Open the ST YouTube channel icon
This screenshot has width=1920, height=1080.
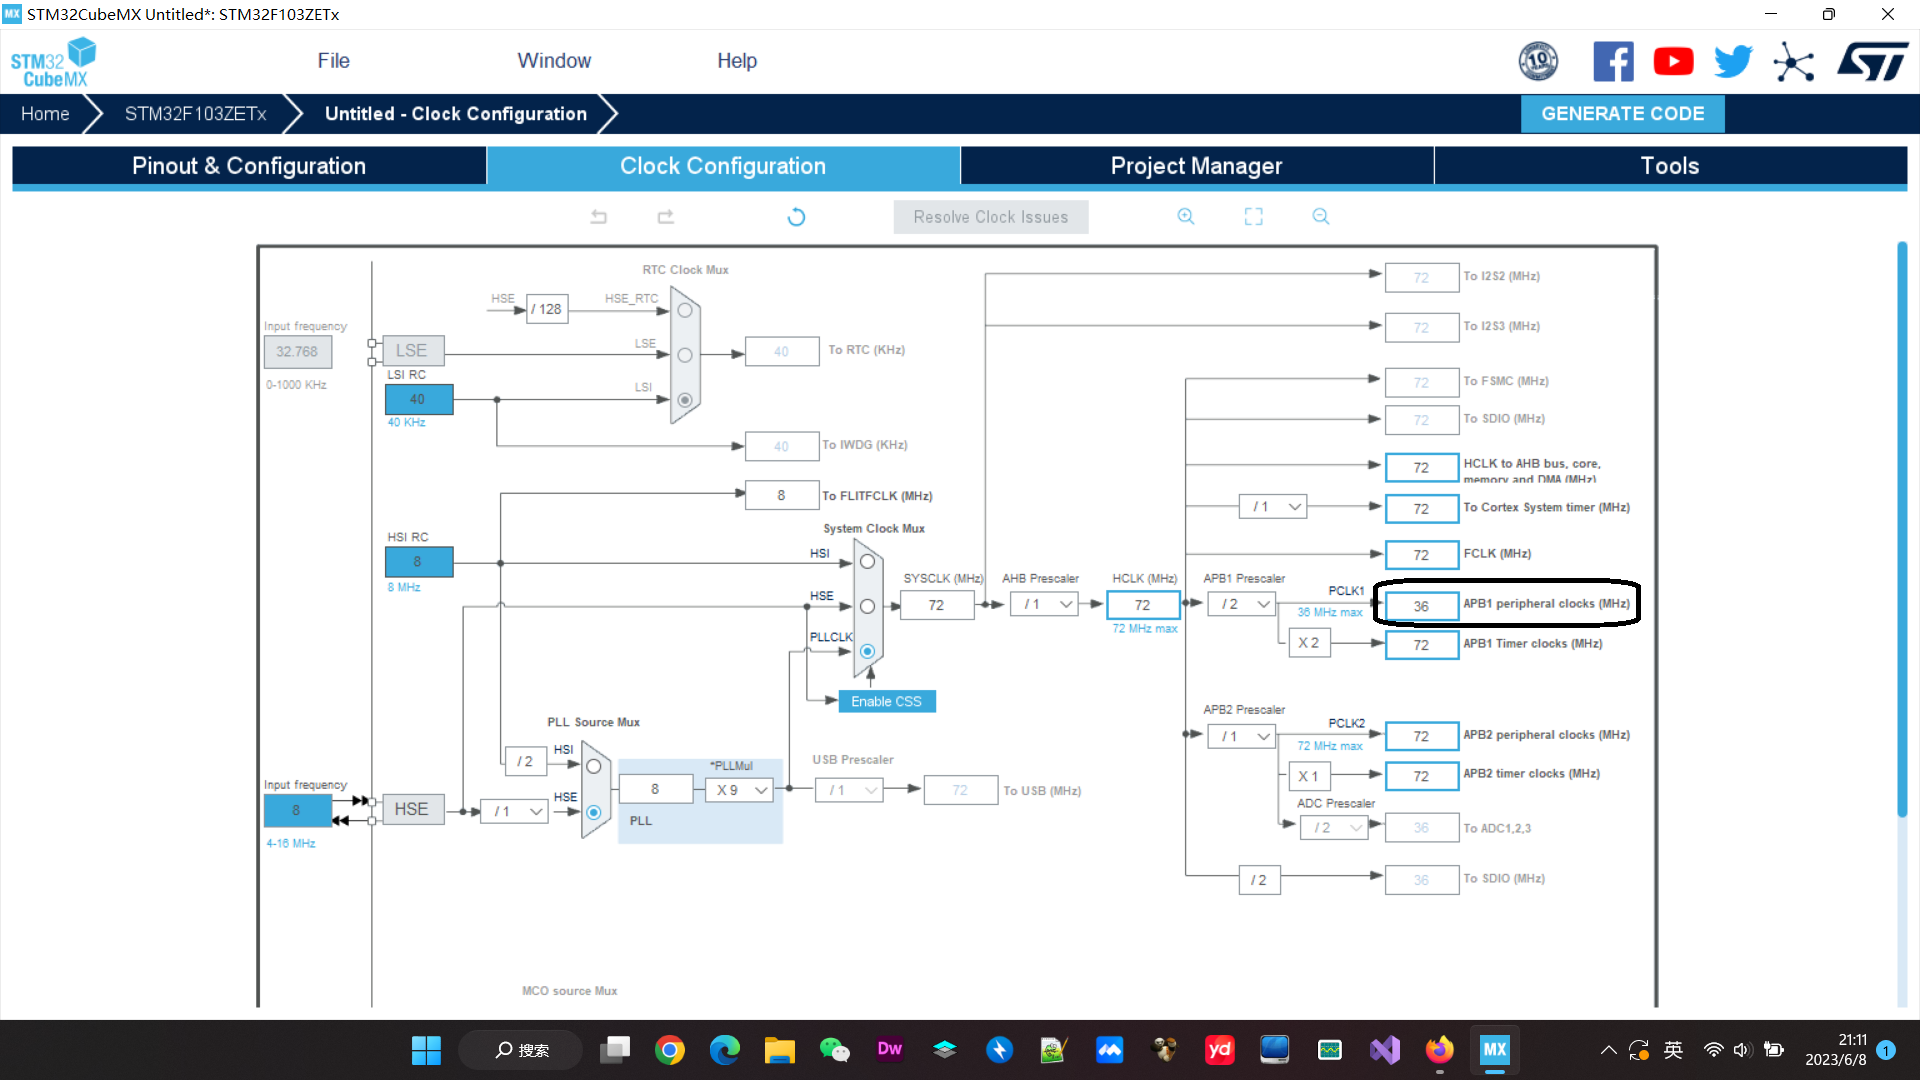[1673, 62]
